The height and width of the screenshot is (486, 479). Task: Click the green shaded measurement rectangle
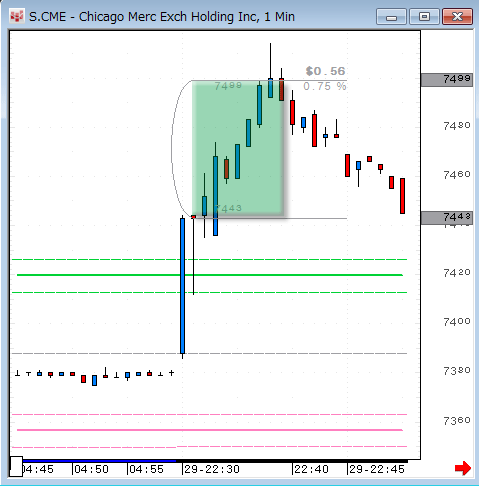pos(238,149)
